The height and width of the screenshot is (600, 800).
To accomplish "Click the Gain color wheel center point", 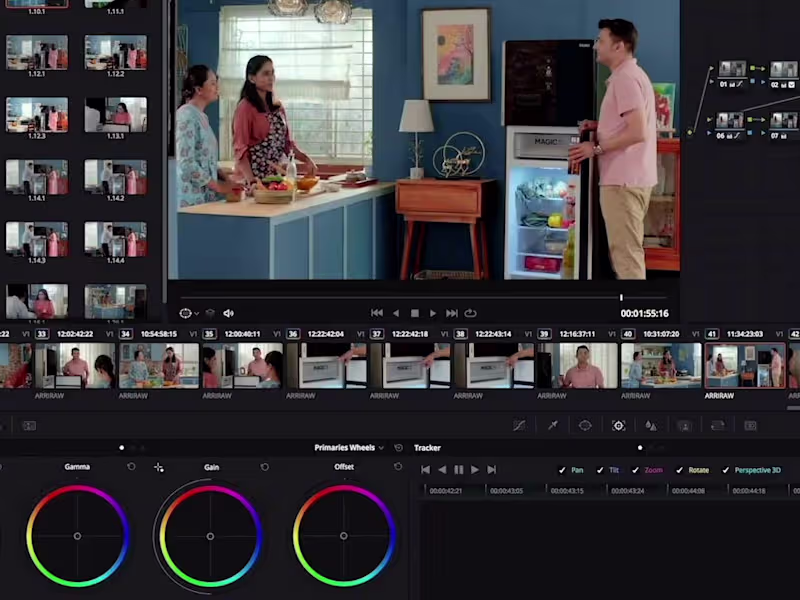I will tap(210, 536).
